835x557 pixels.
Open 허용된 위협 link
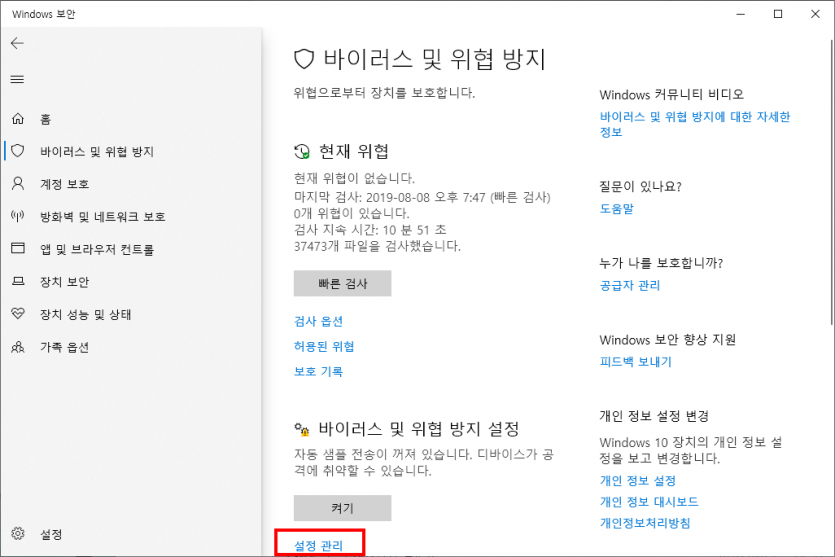coord(324,346)
